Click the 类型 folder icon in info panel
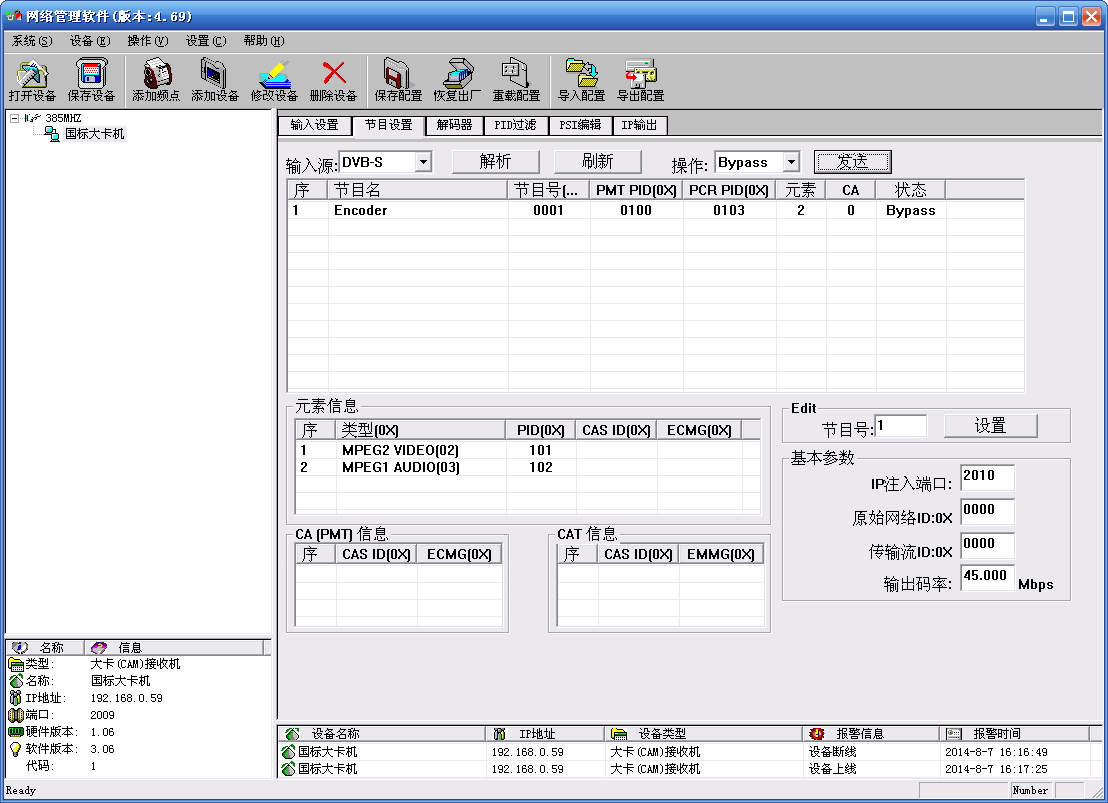Viewport: 1108px width, 803px height. point(16,664)
